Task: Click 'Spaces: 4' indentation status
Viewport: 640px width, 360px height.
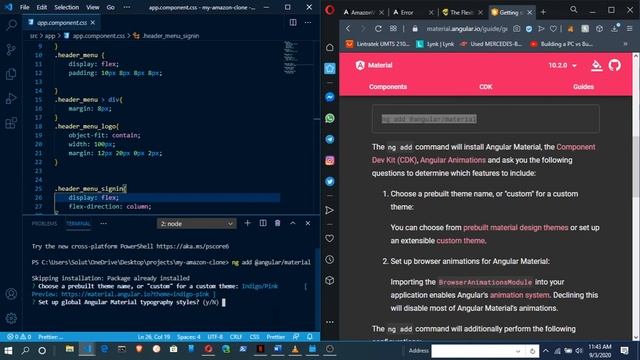Action: [x=189, y=337]
